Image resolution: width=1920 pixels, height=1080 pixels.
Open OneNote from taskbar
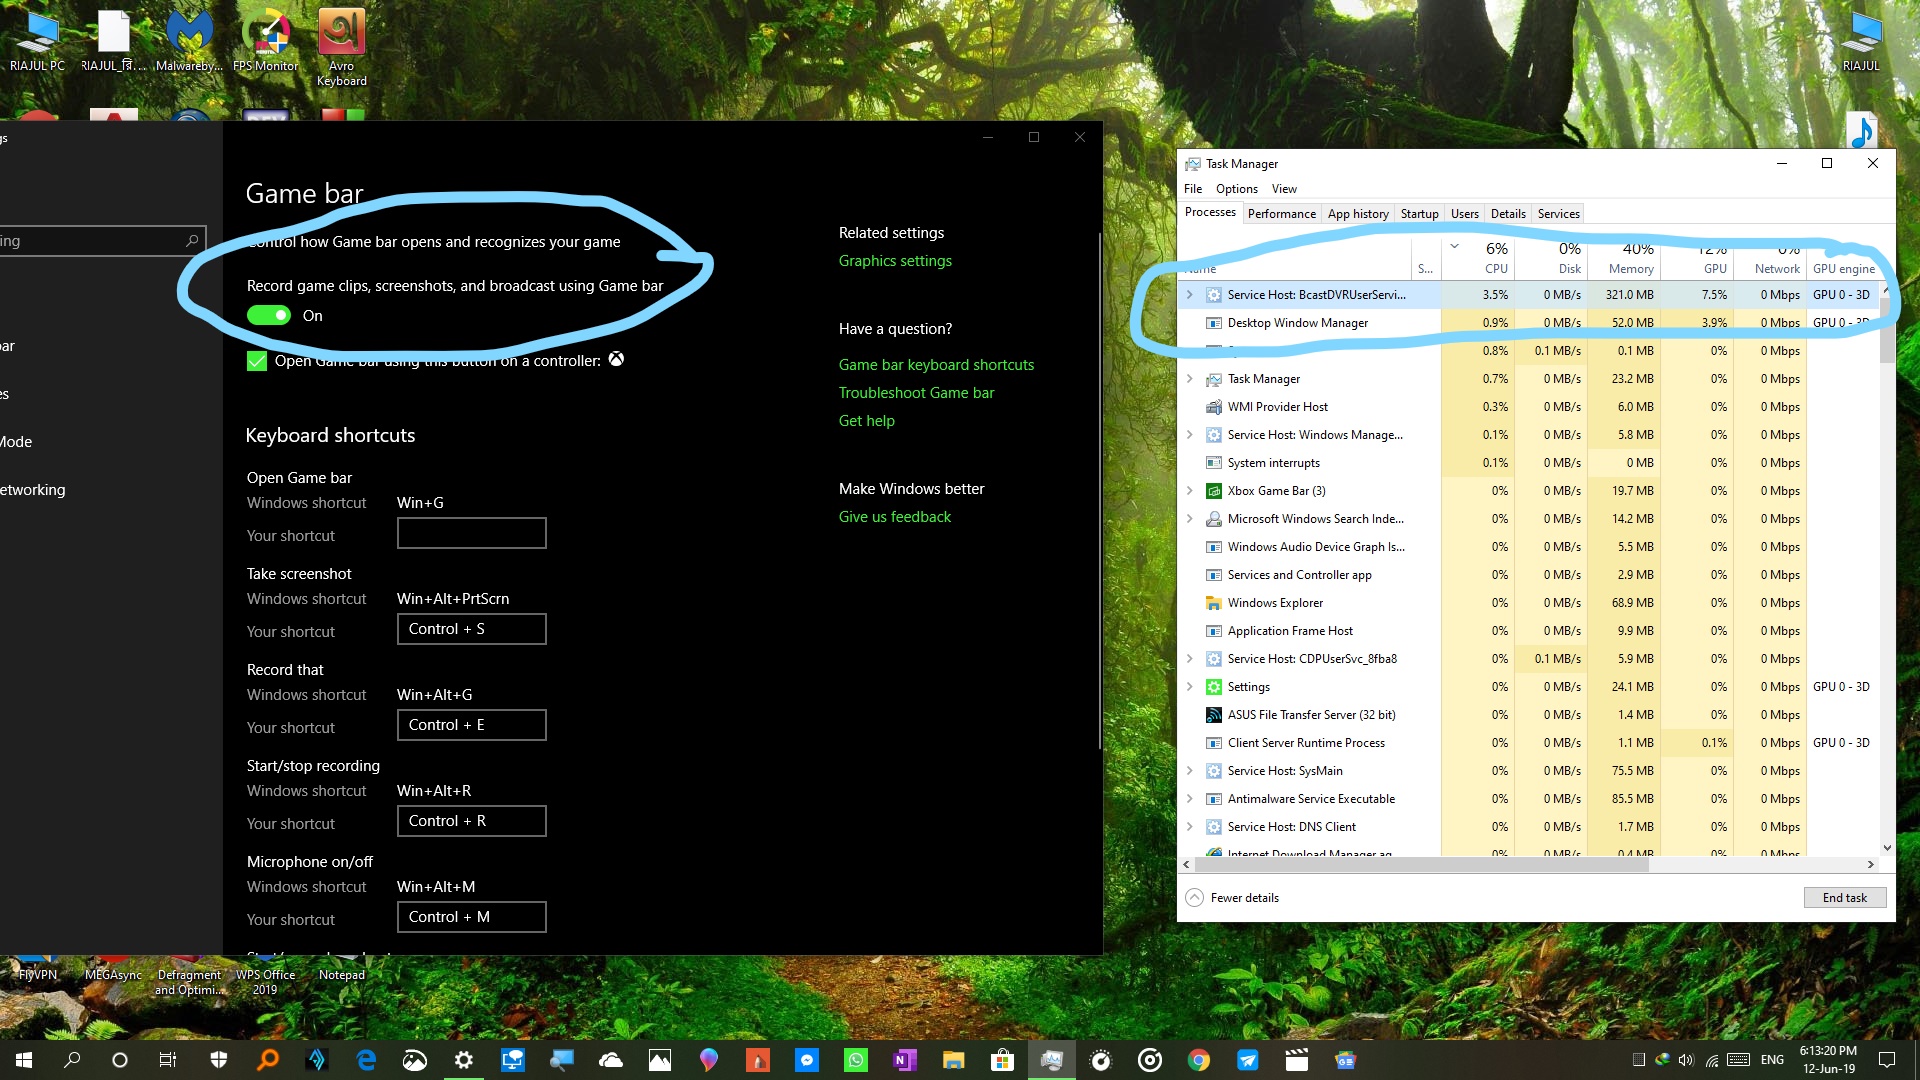905,1060
